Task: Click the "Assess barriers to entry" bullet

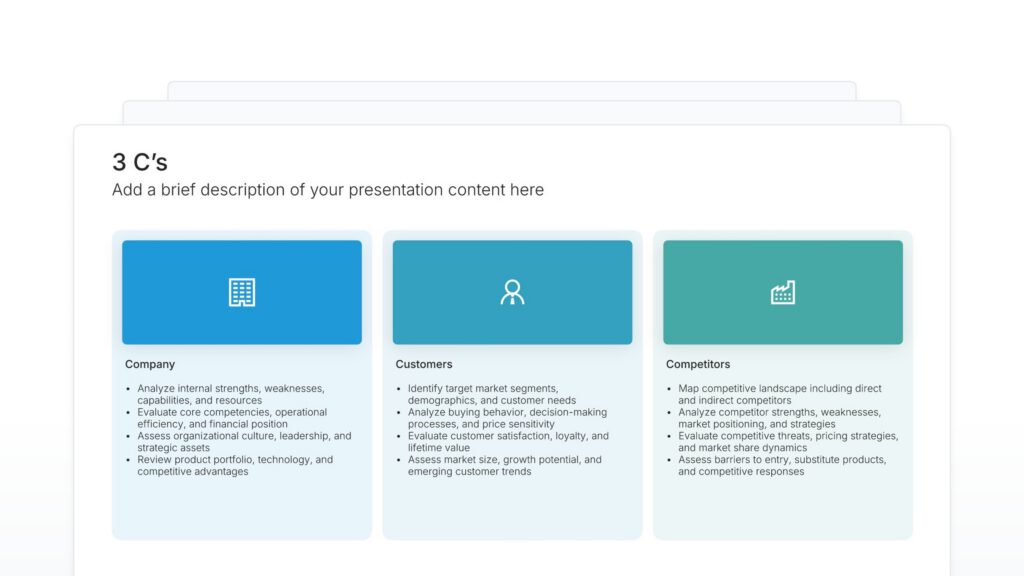Action: tap(782, 466)
